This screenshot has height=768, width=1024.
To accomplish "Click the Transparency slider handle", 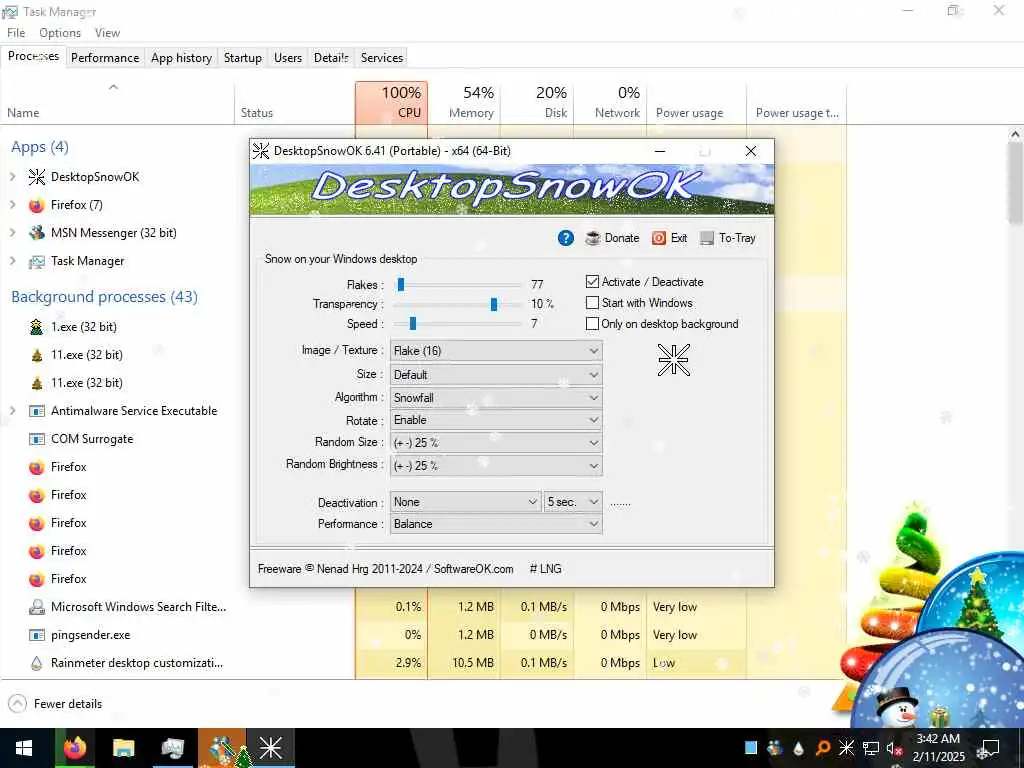I will click(494, 304).
